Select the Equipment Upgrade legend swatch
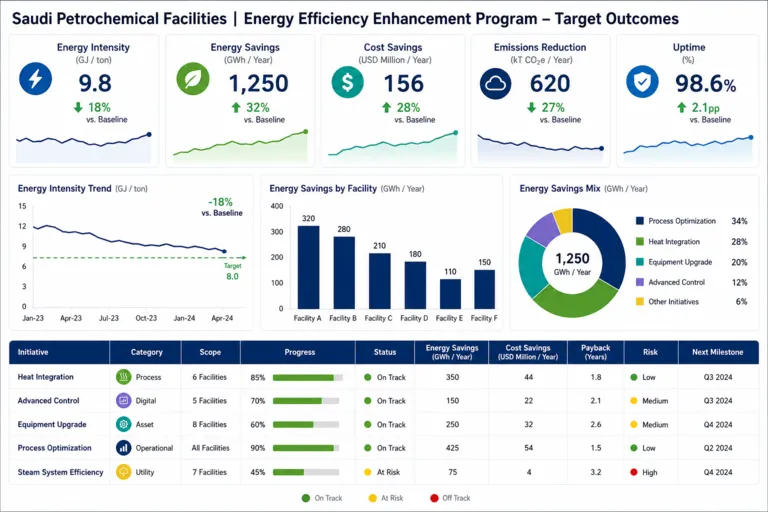Viewport: 768px width, 512px height. tap(640, 262)
